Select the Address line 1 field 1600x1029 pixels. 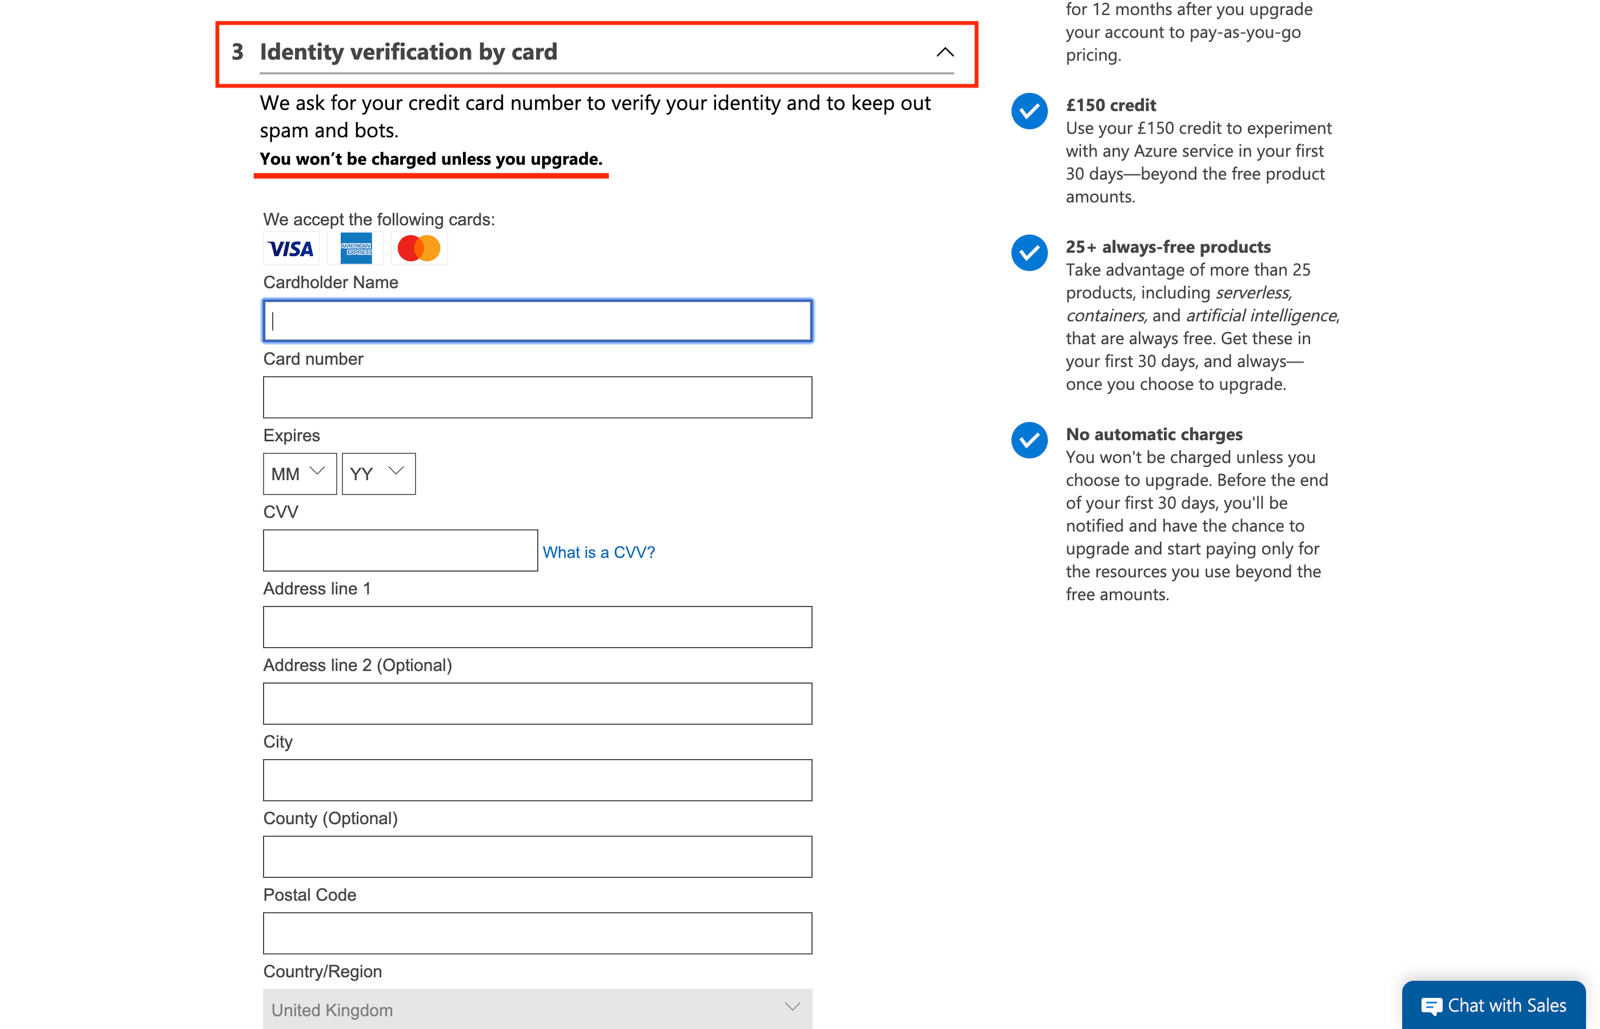click(x=537, y=627)
